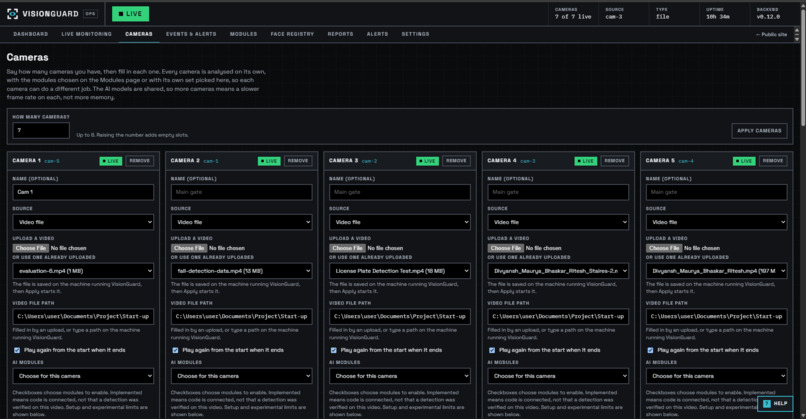This screenshot has width=806, height=419.
Task: Click Camera 1 video file path field
Action: click(x=83, y=316)
